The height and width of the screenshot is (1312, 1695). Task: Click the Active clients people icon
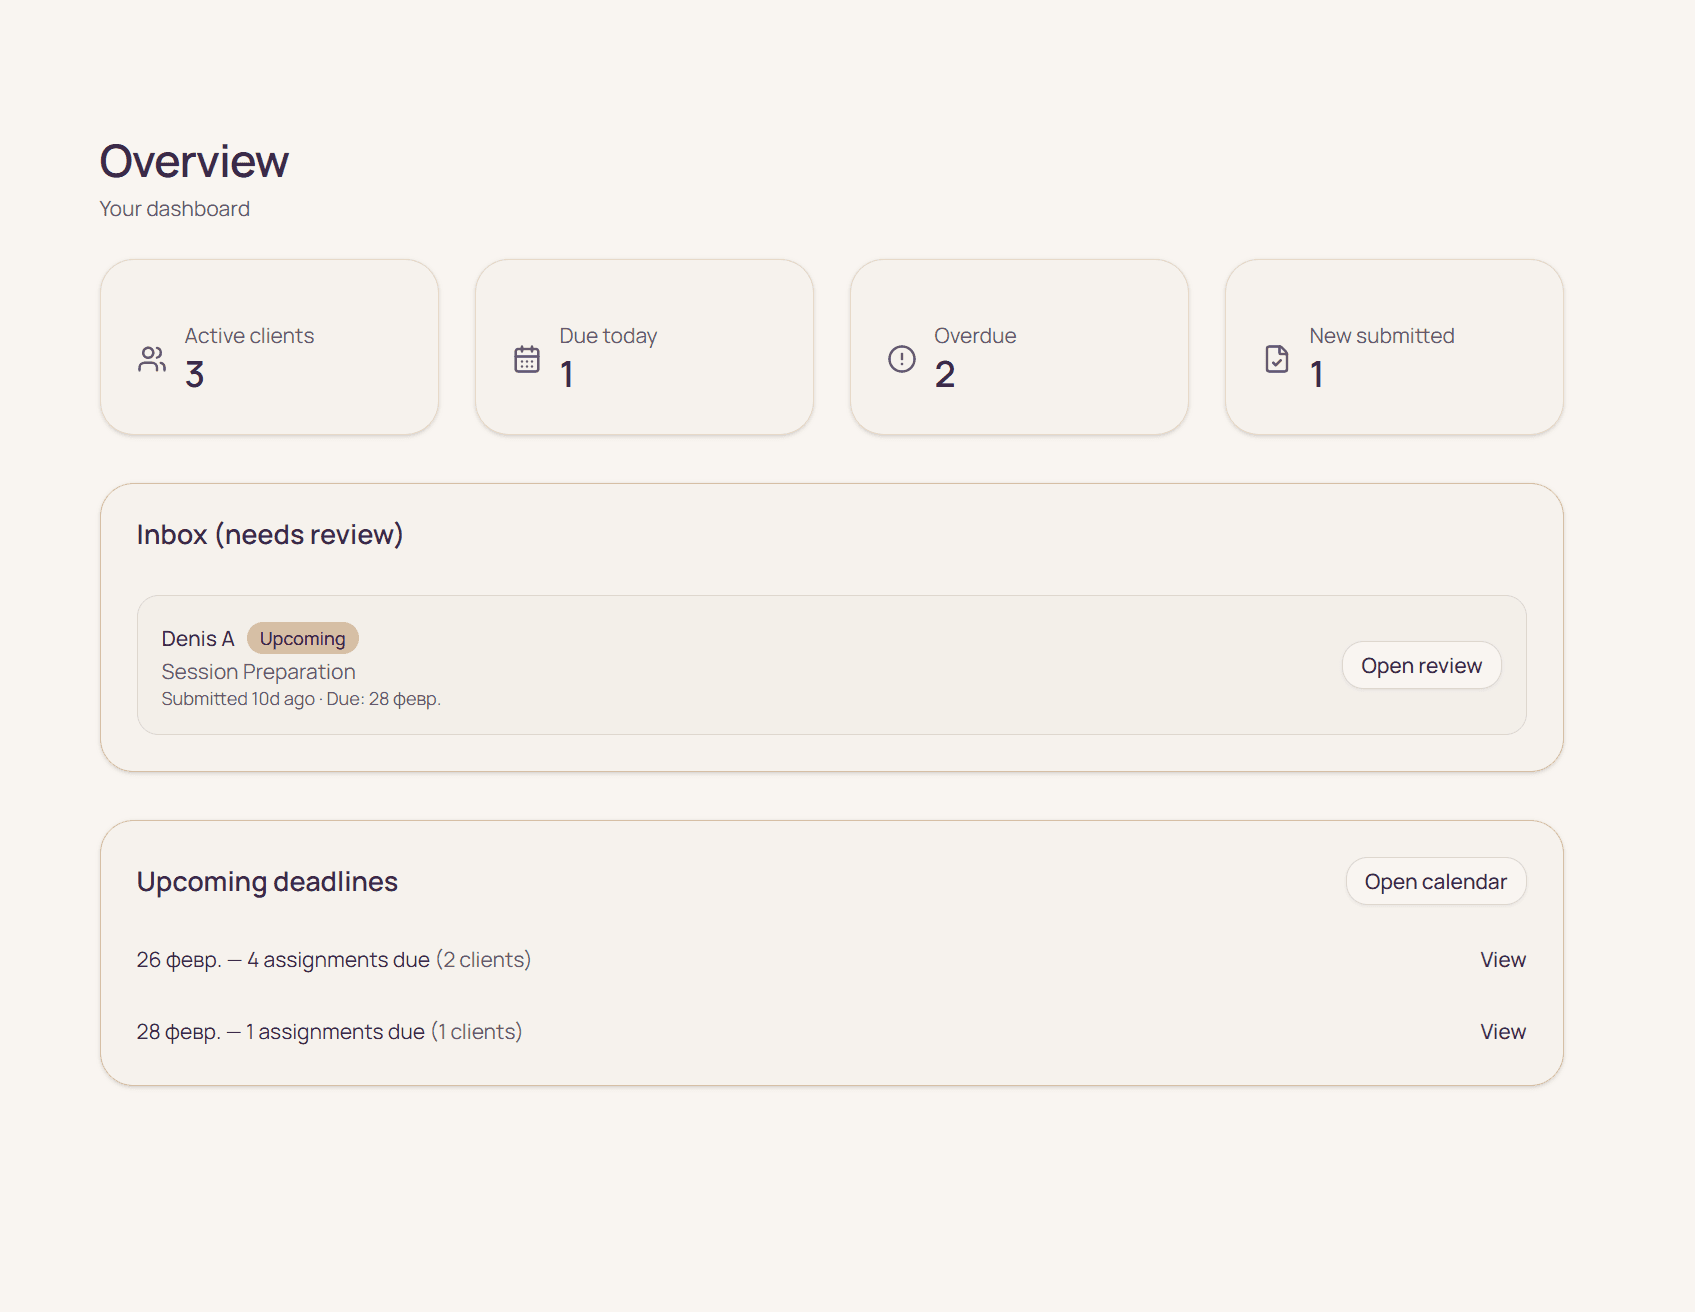(151, 358)
